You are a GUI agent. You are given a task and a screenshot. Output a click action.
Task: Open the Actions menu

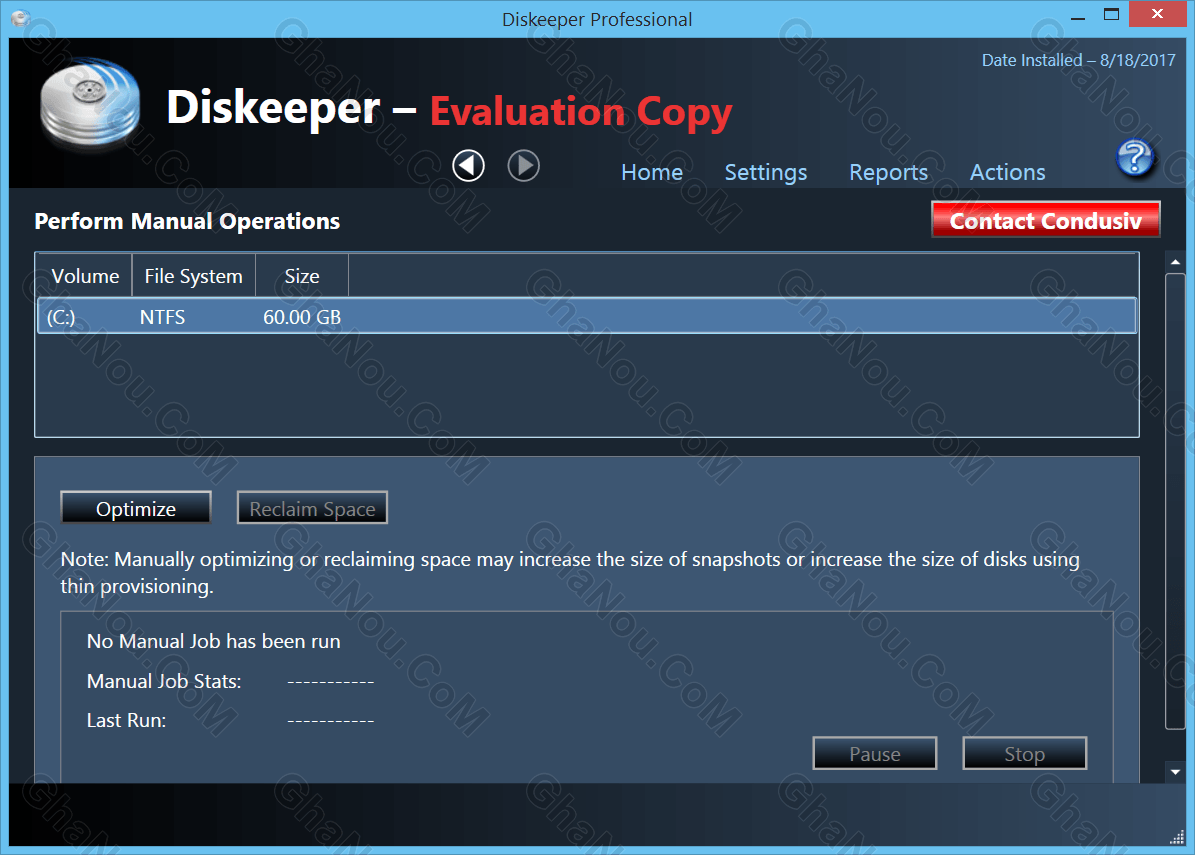click(x=1007, y=172)
